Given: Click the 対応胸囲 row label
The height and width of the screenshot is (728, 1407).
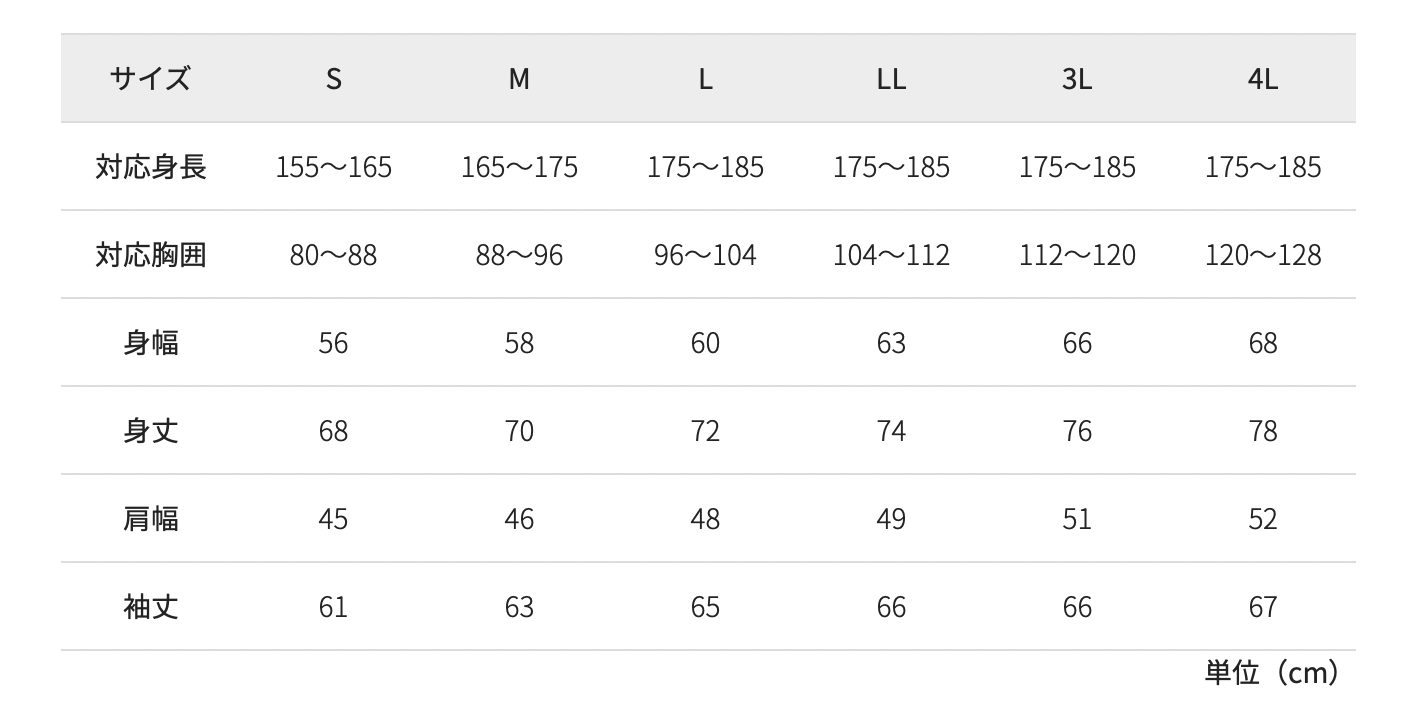Looking at the screenshot, I should [150, 254].
